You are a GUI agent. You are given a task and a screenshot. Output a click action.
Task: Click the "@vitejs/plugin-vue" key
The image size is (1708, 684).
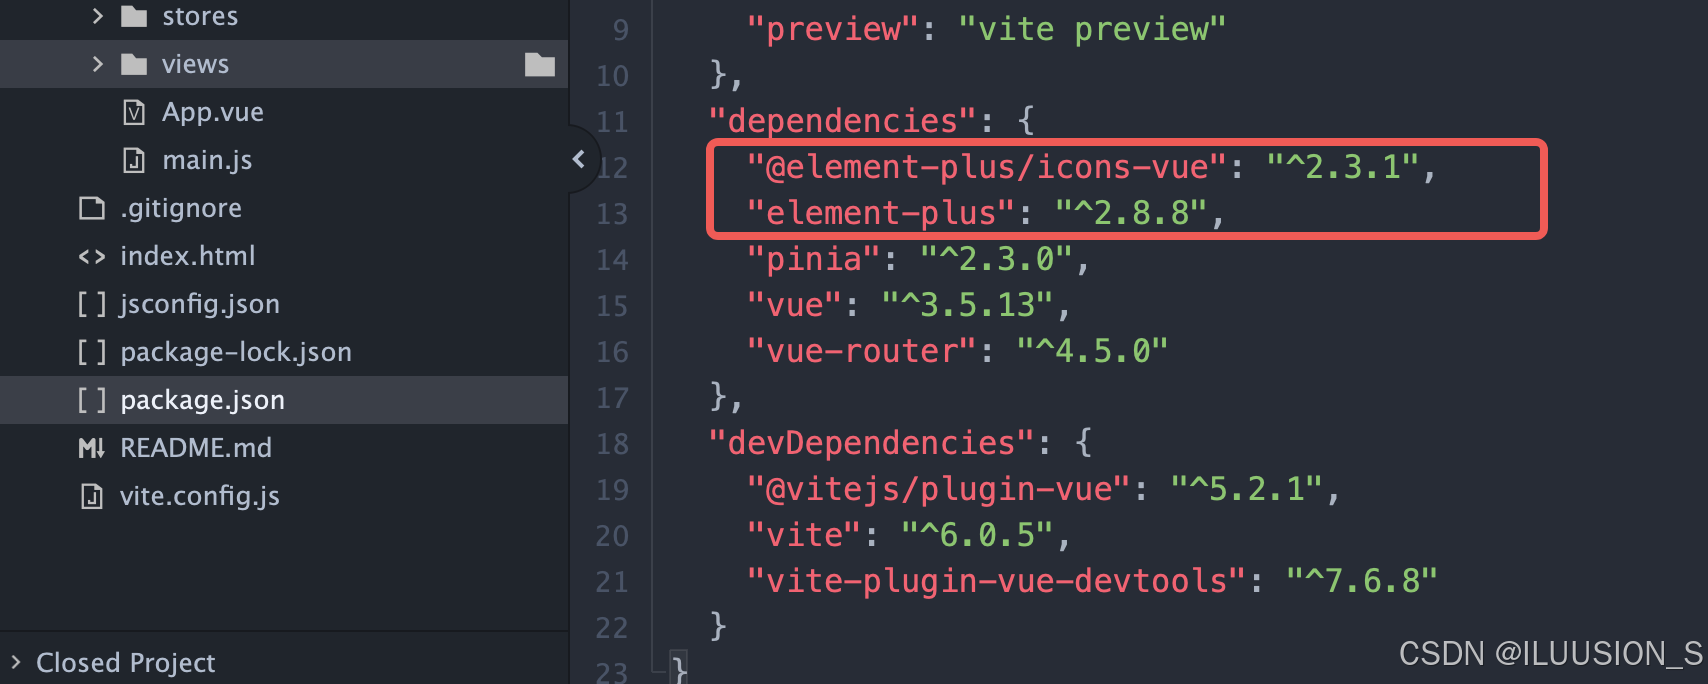pyautogui.click(x=937, y=490)
